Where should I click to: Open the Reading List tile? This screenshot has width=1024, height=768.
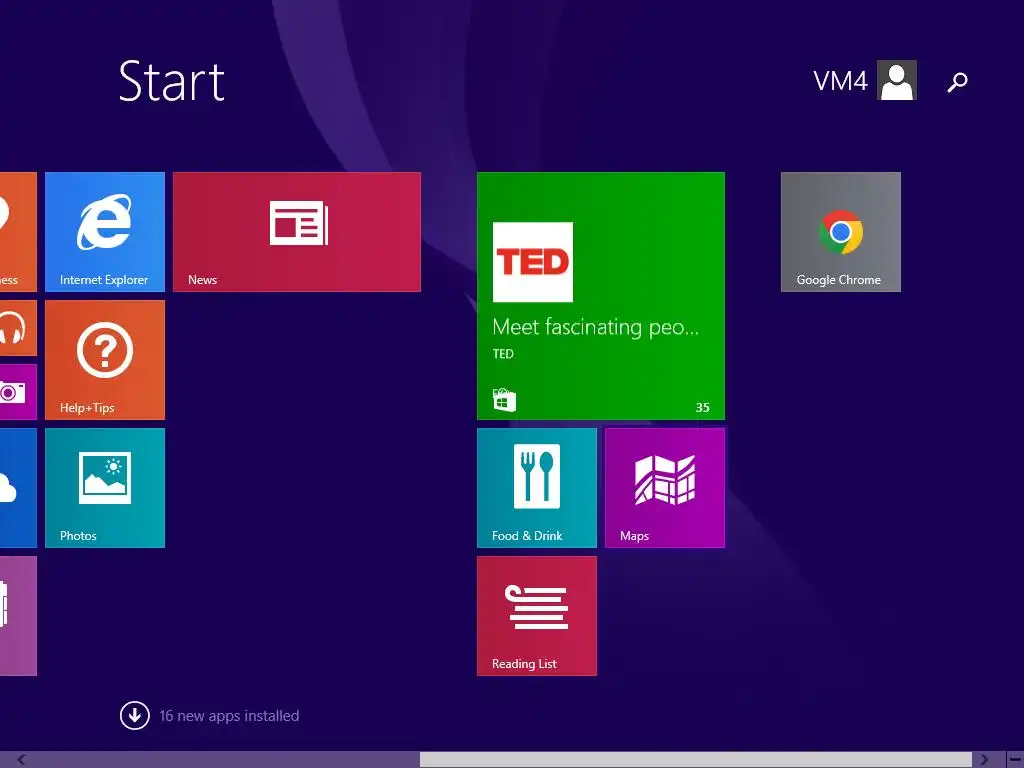pyautogui.click(x=537, y=616)
